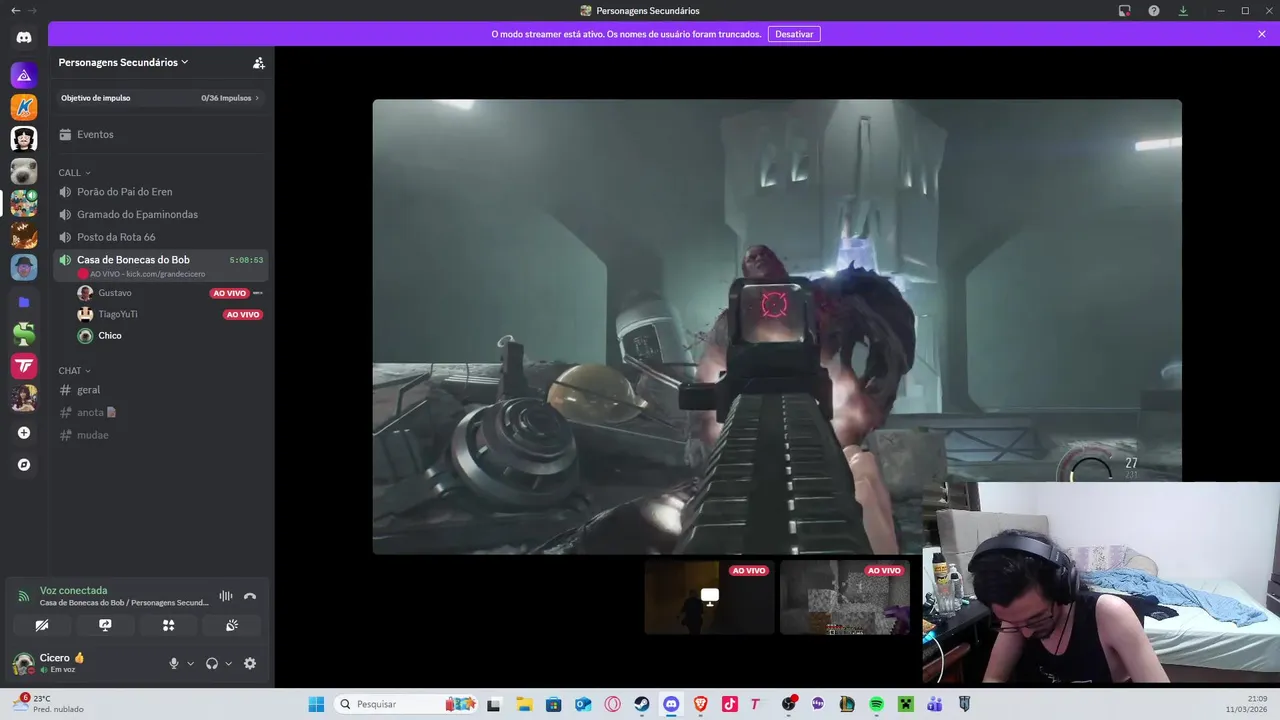Open Steam from the taskbar
This screenshot has height=720, width=1280.
642,704
